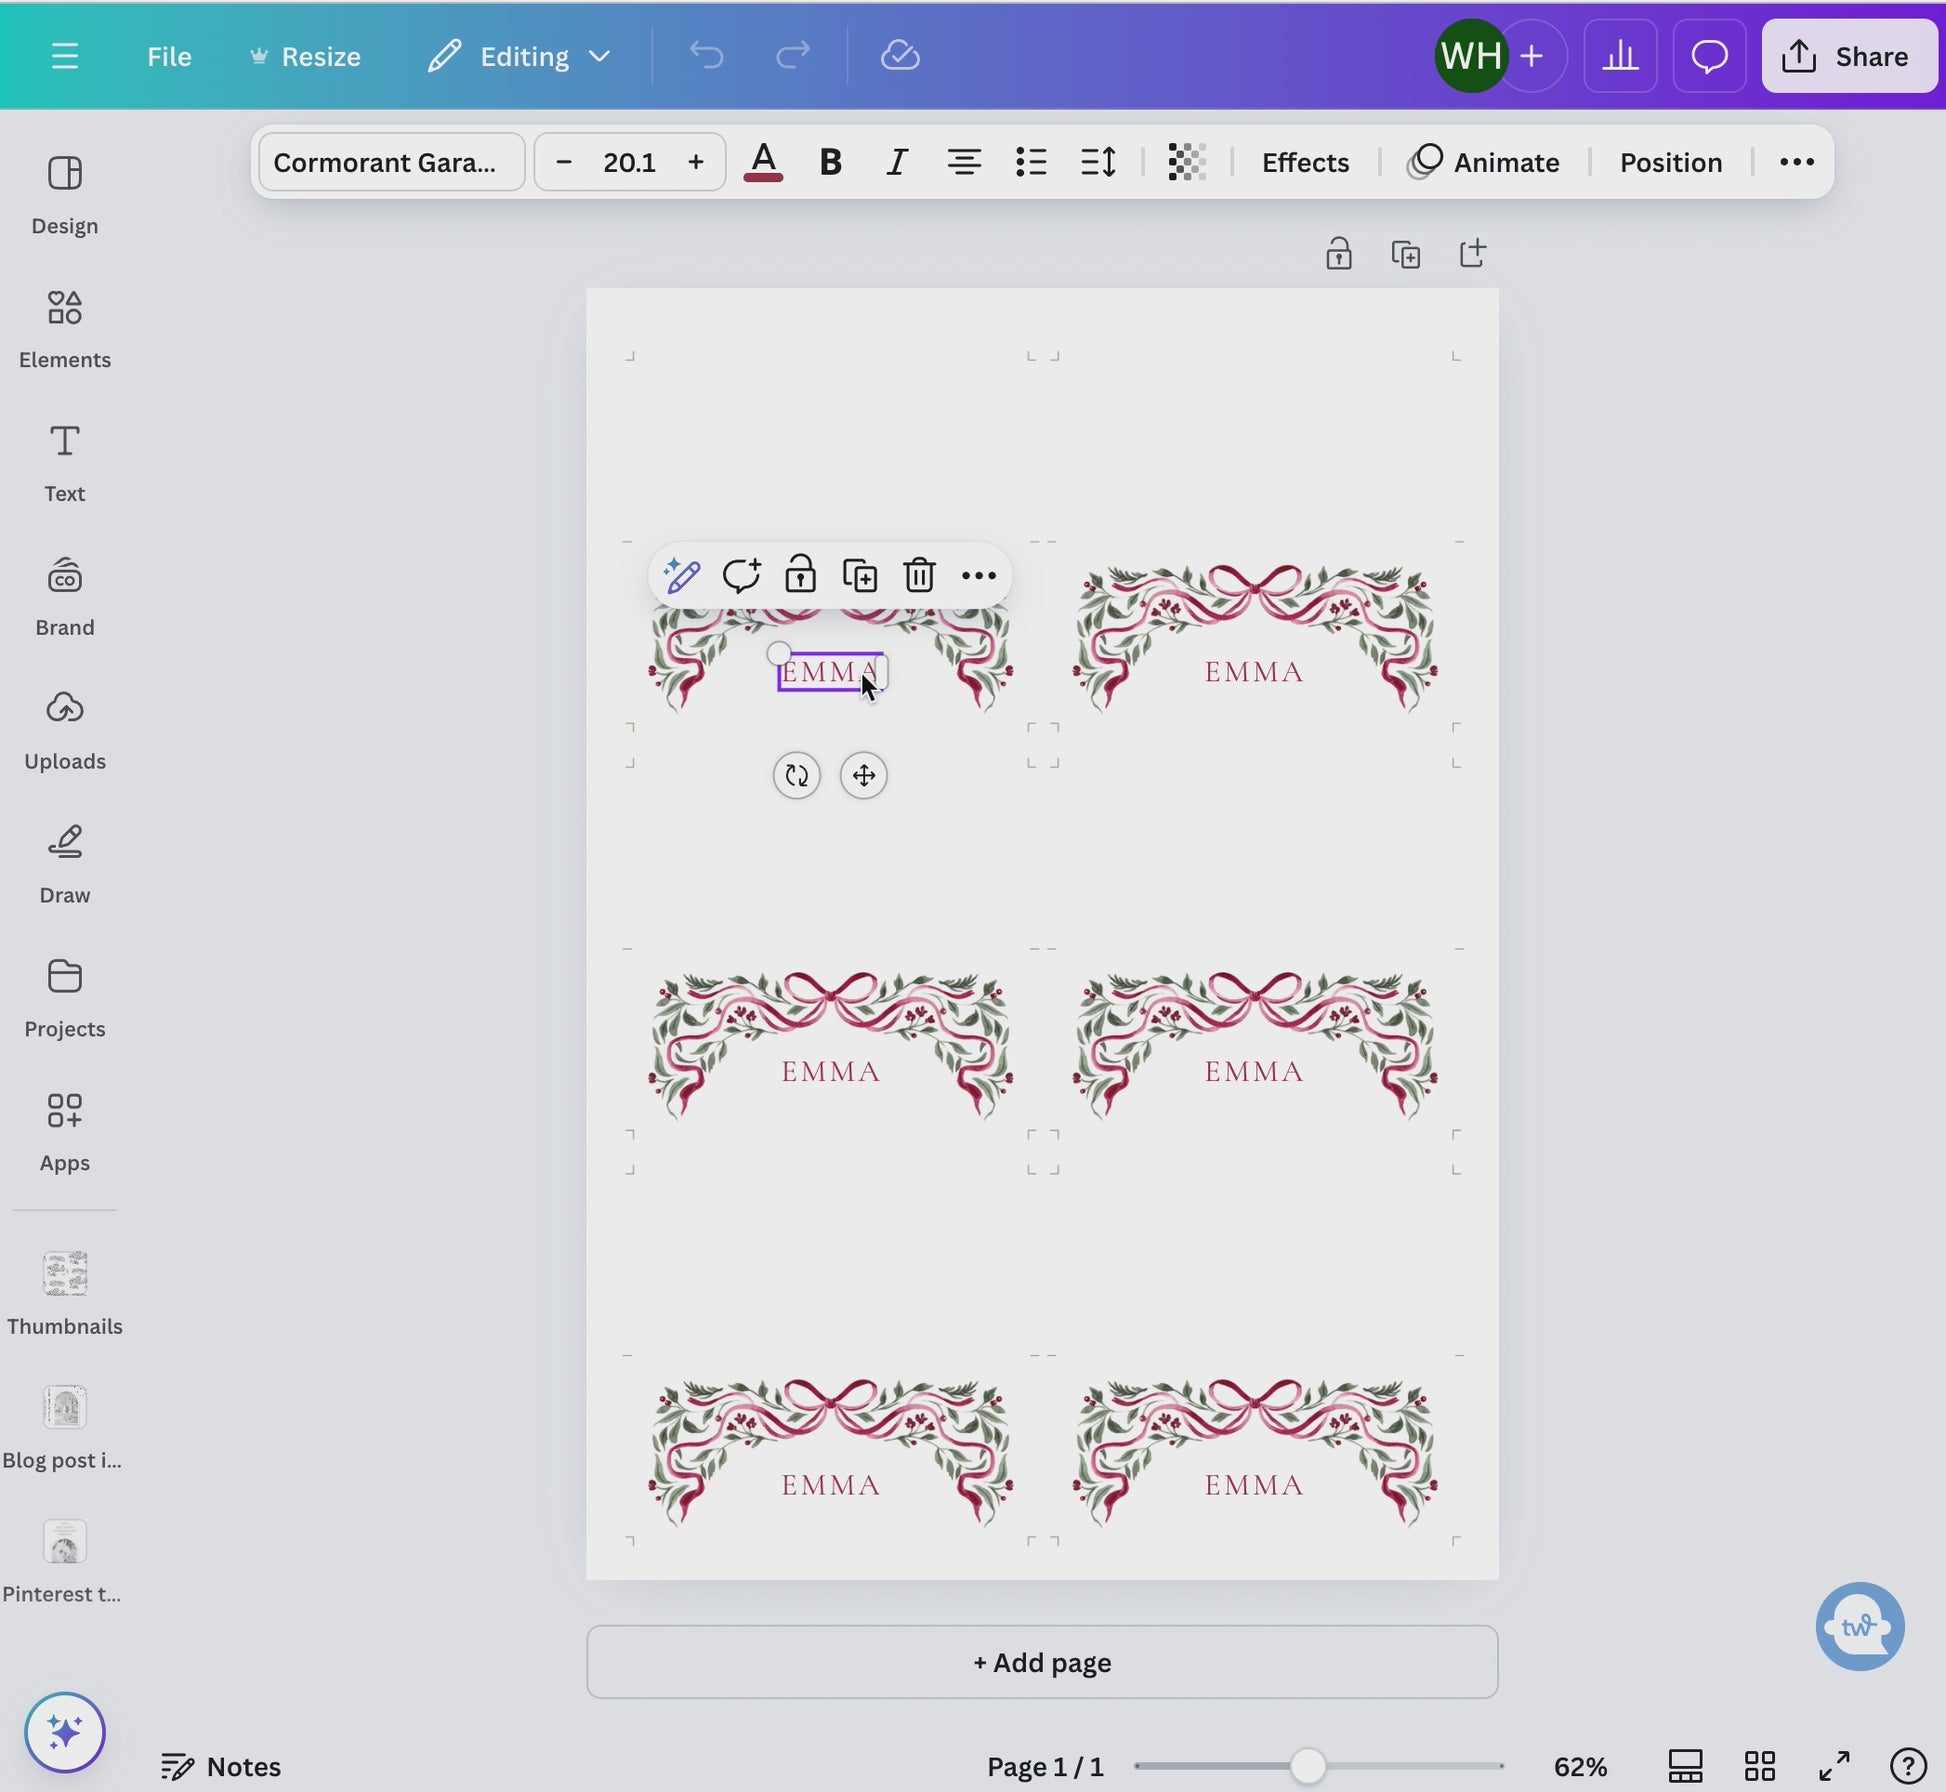Screen dimensions: 1946x1792
Task: Open more options ellipsis in text toolbar
Action: pyautogui.click(x=1796, y=162)
